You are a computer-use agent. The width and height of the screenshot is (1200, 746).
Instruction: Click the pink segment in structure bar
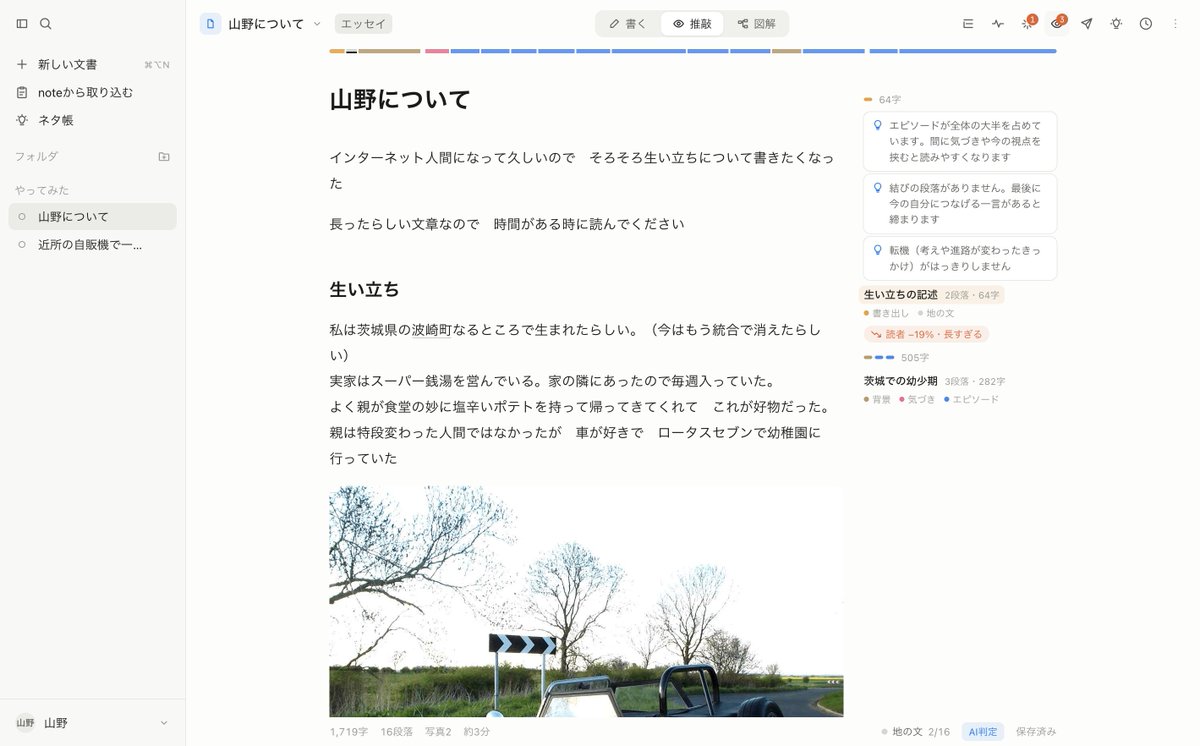coord(436,51)
